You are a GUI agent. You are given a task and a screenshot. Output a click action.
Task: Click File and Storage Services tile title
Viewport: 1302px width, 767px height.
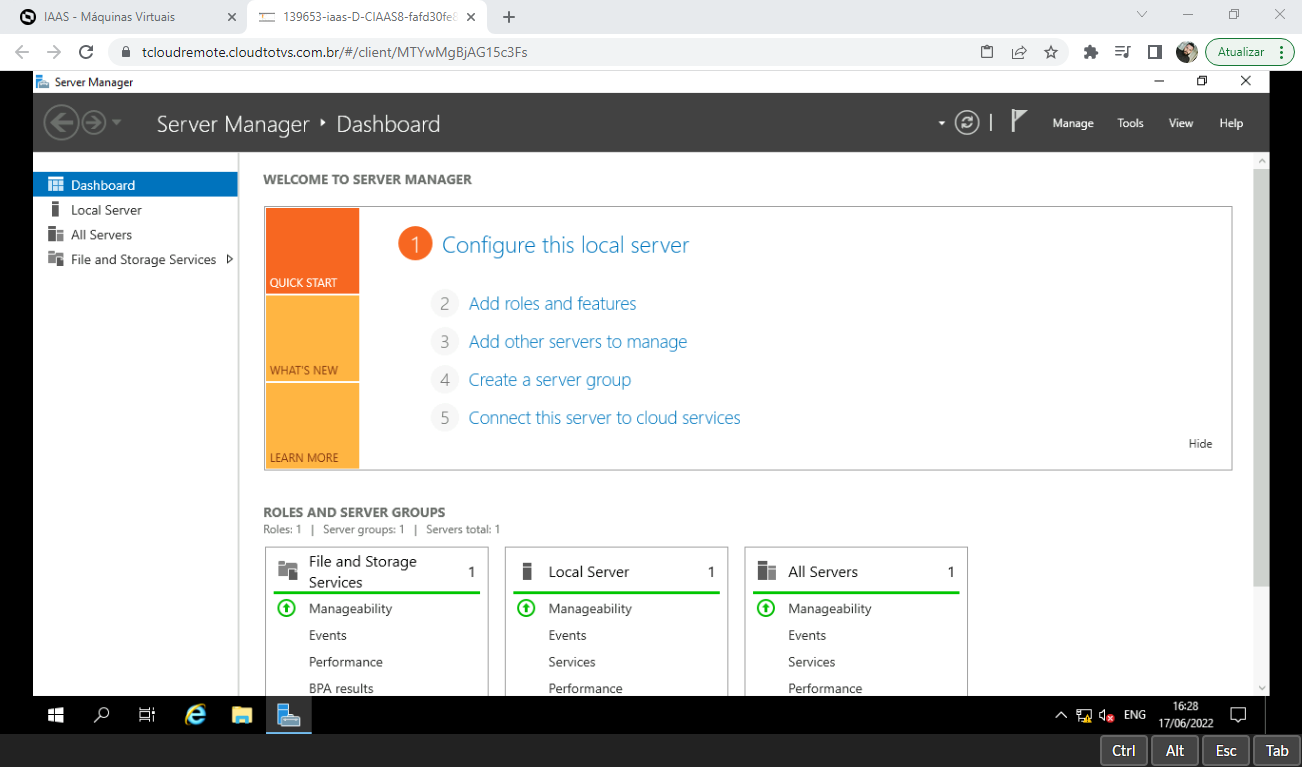363,572
